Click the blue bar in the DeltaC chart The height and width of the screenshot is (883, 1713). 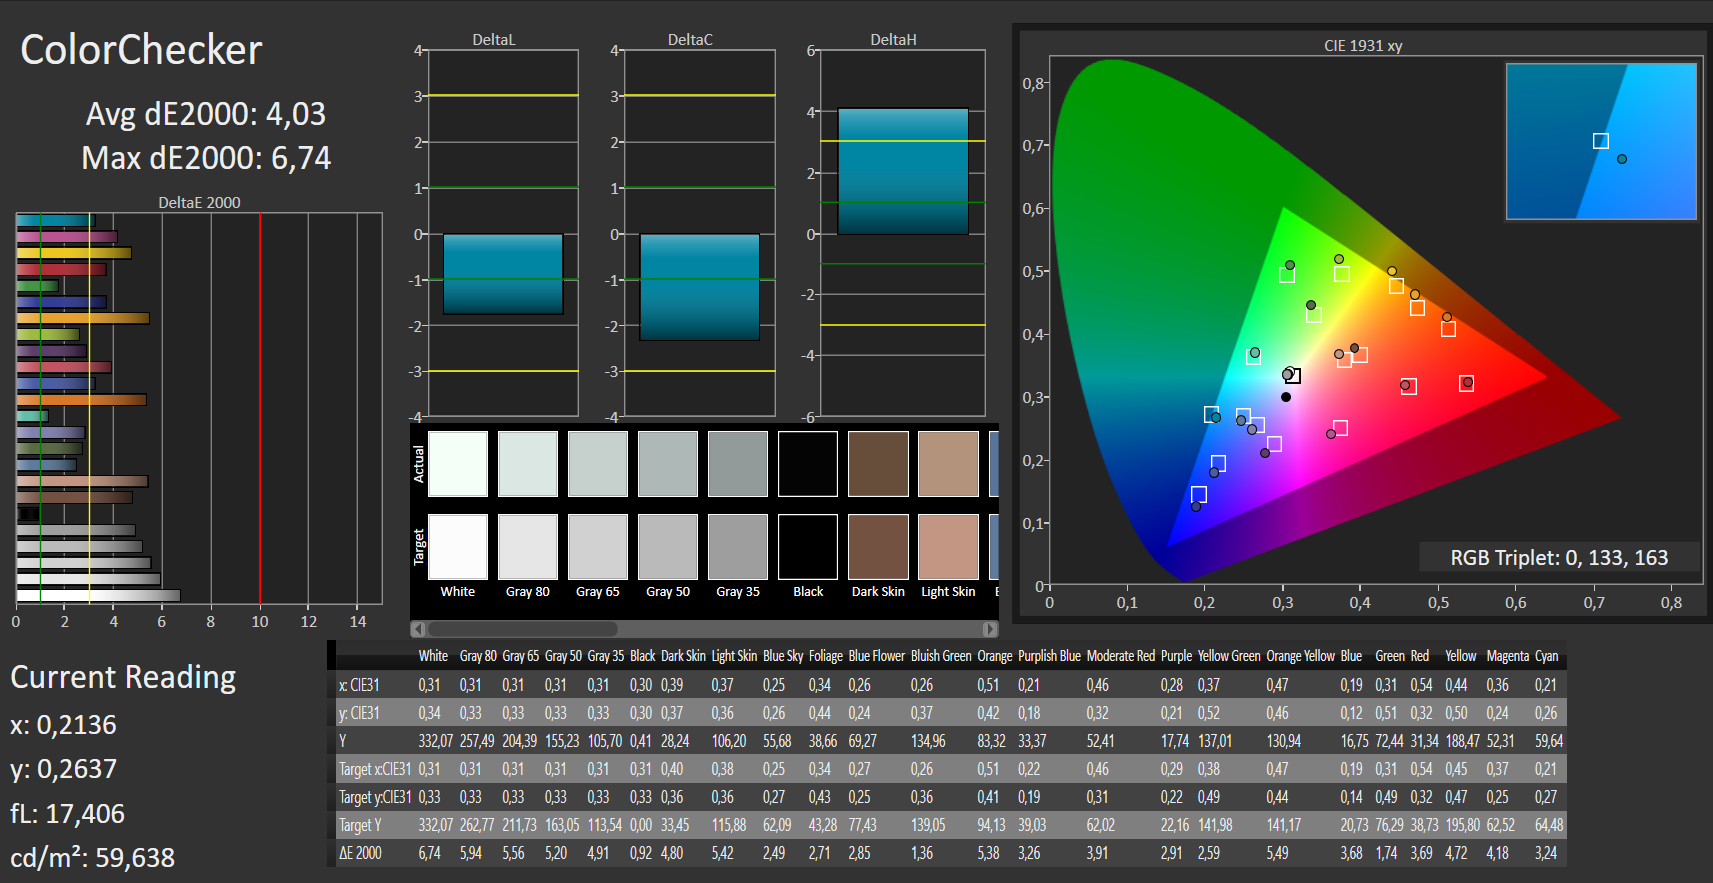click(699, 287)
